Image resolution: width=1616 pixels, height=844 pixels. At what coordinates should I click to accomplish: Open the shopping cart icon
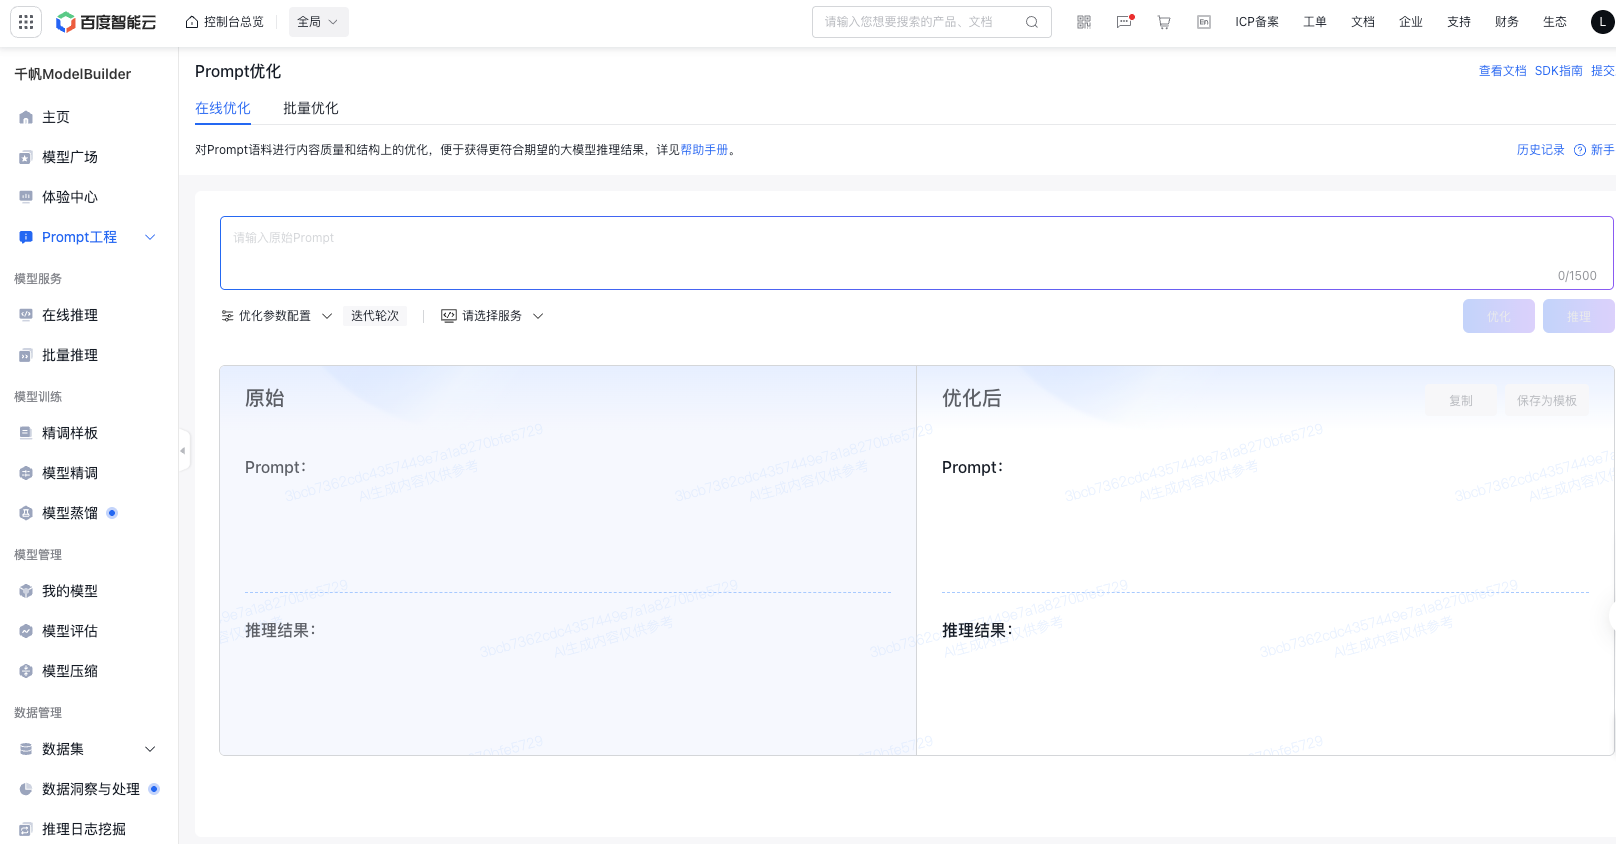click(x=1164, y=22)
